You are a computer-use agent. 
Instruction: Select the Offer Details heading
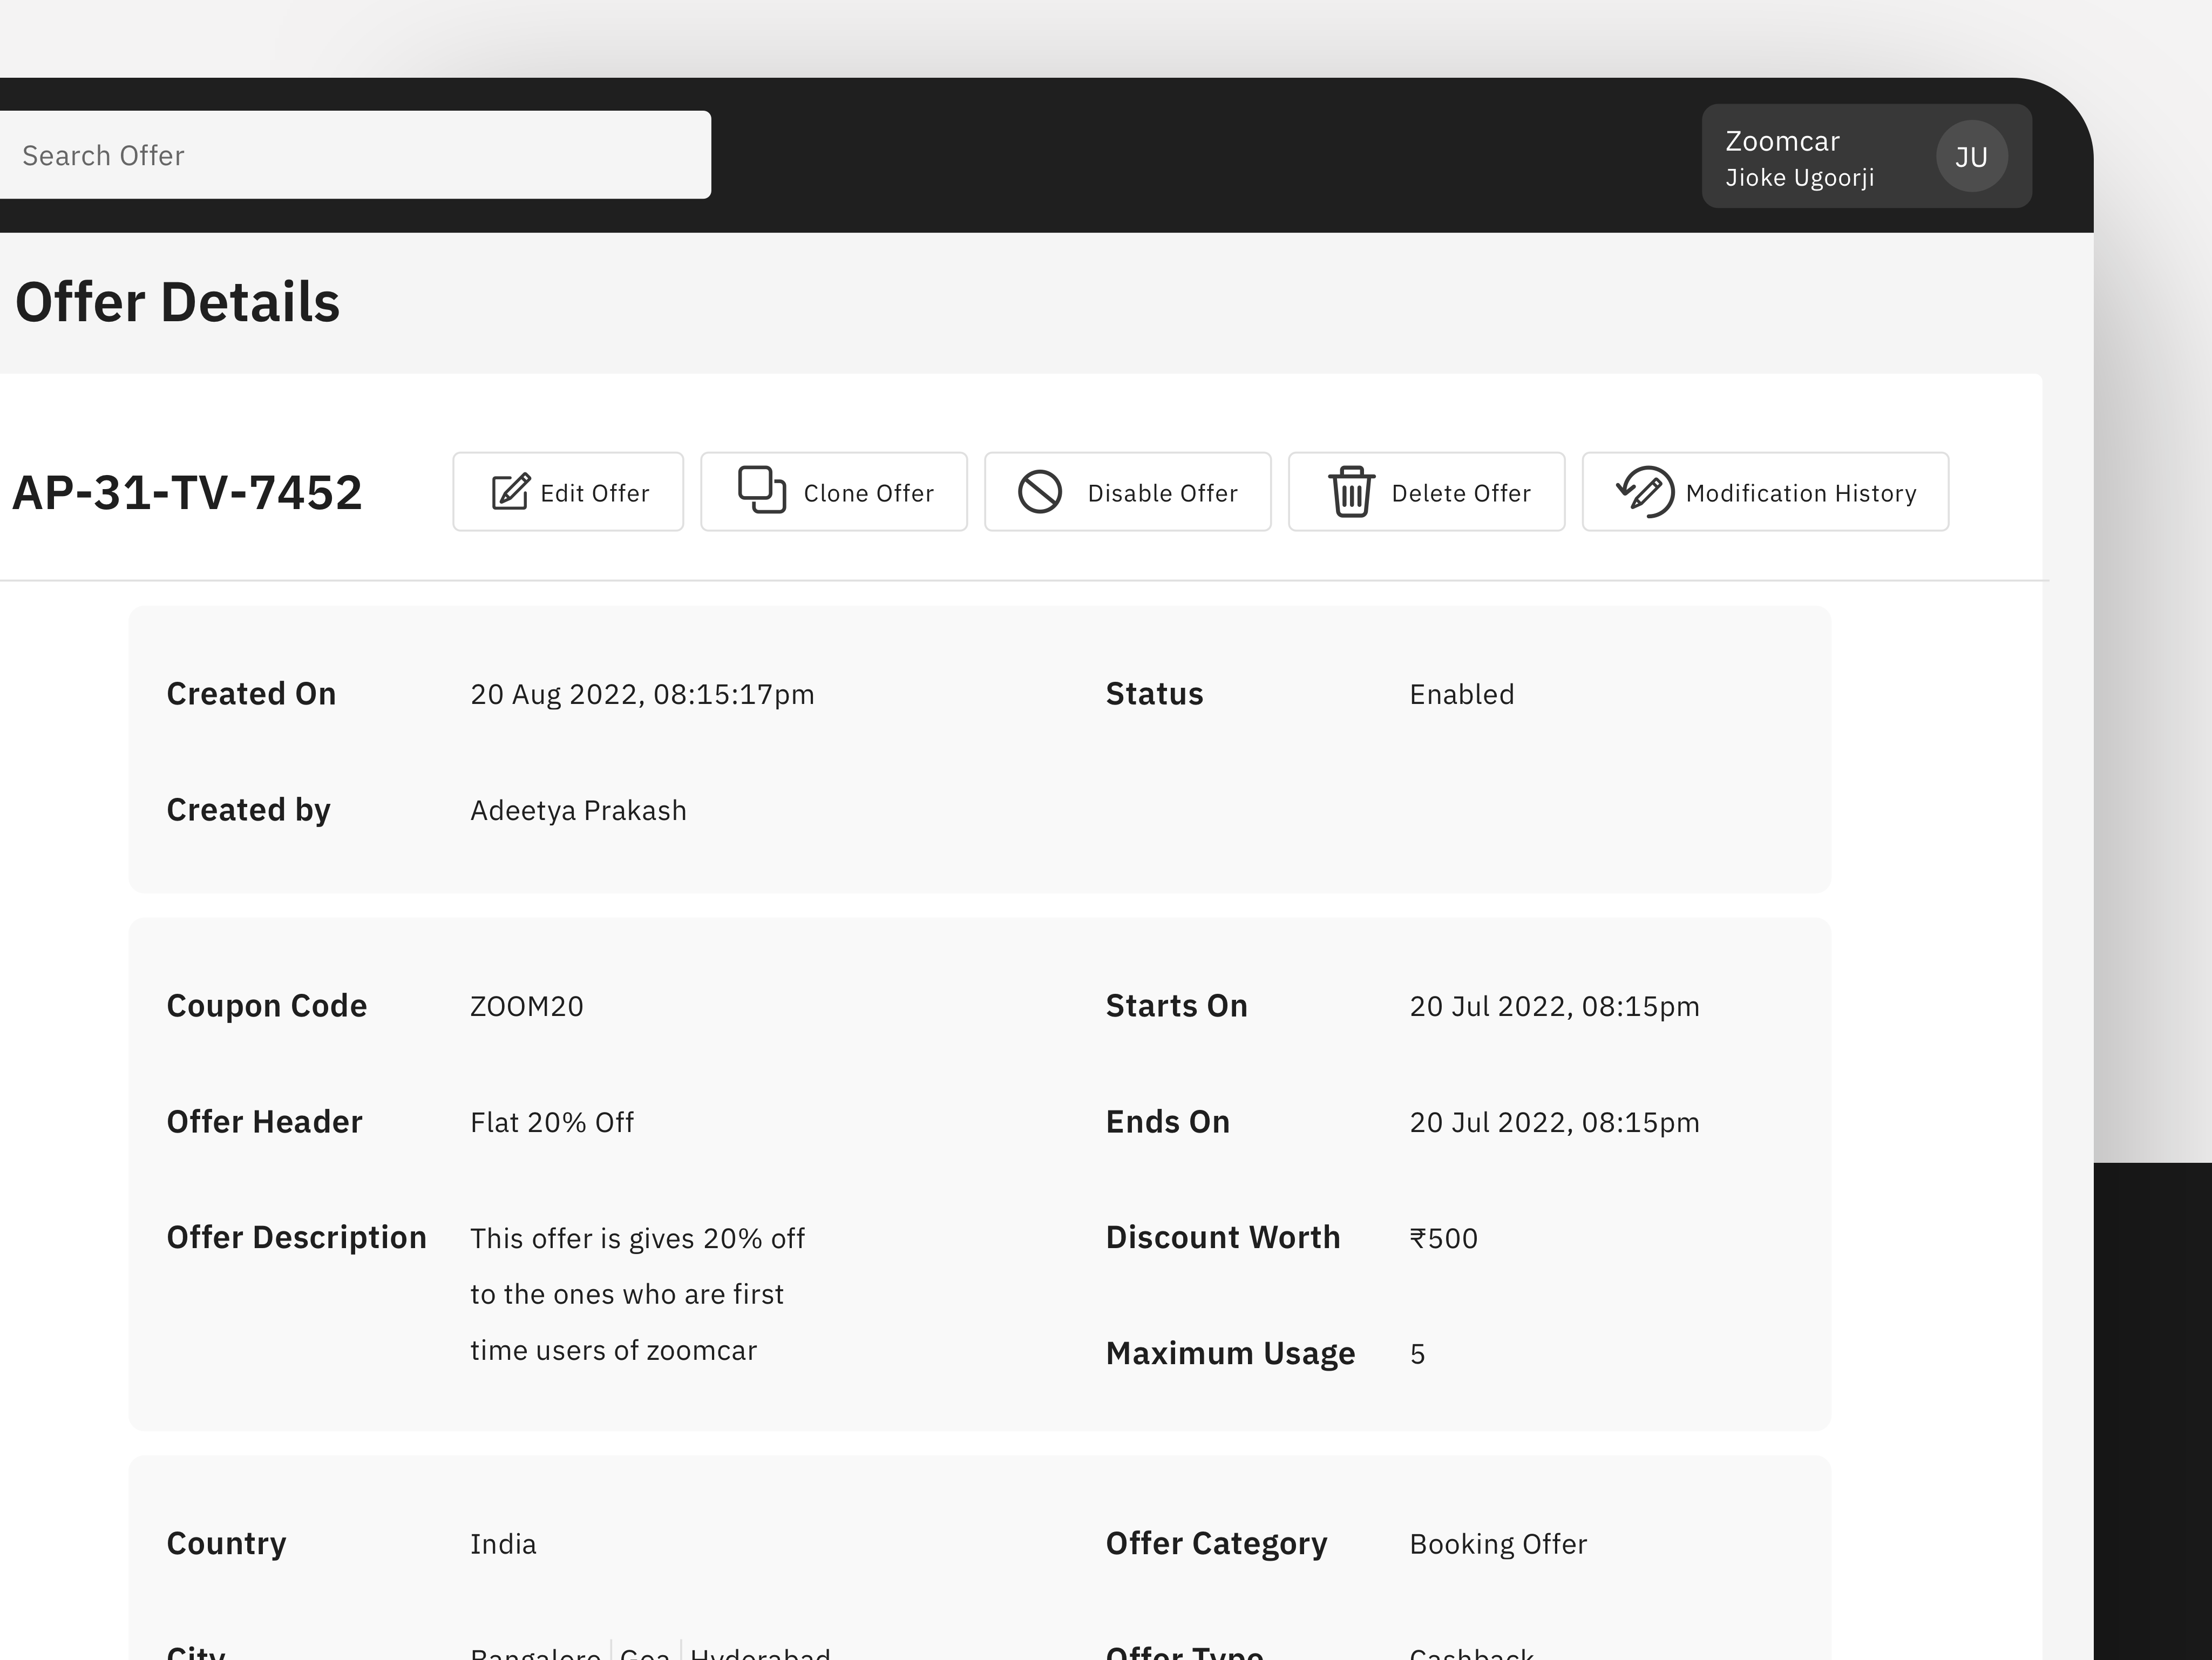(x=176, y=301)
